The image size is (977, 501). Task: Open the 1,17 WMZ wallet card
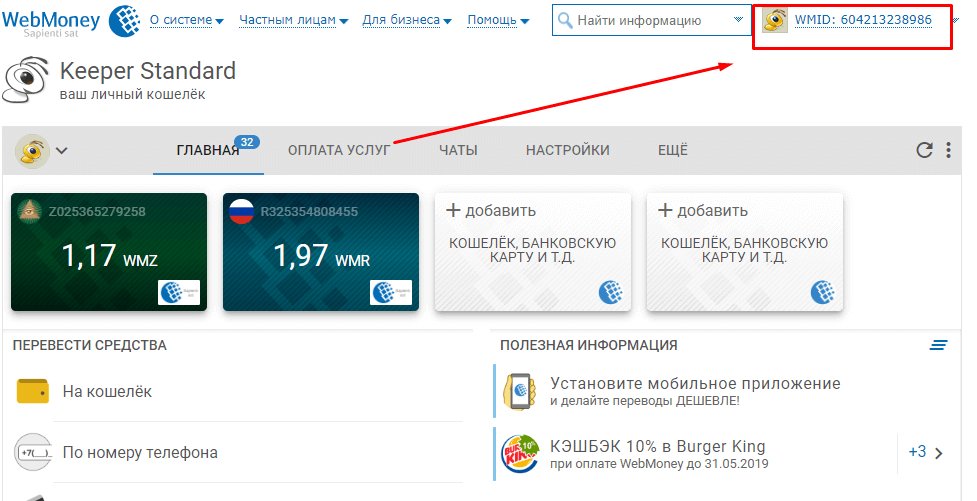tap(109, 252)
